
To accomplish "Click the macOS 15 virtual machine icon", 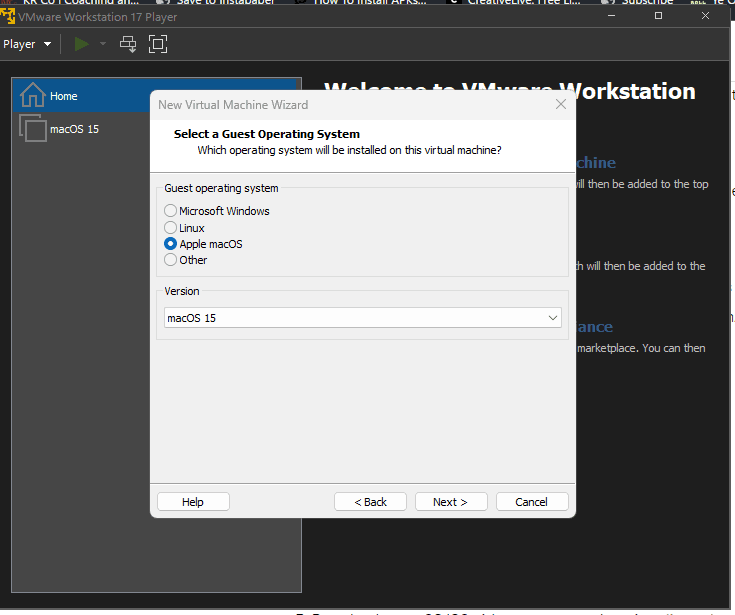I will (32, 129).
